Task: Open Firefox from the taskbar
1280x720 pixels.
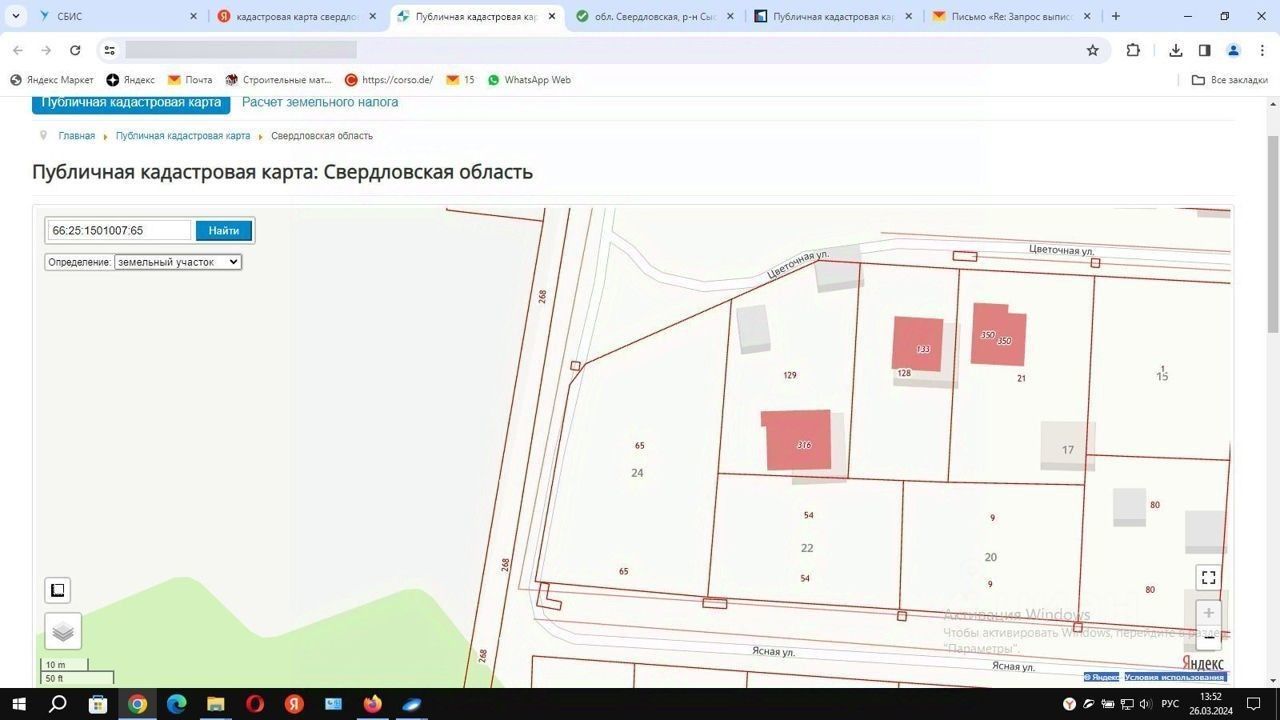Action: [x=373, y=704]
